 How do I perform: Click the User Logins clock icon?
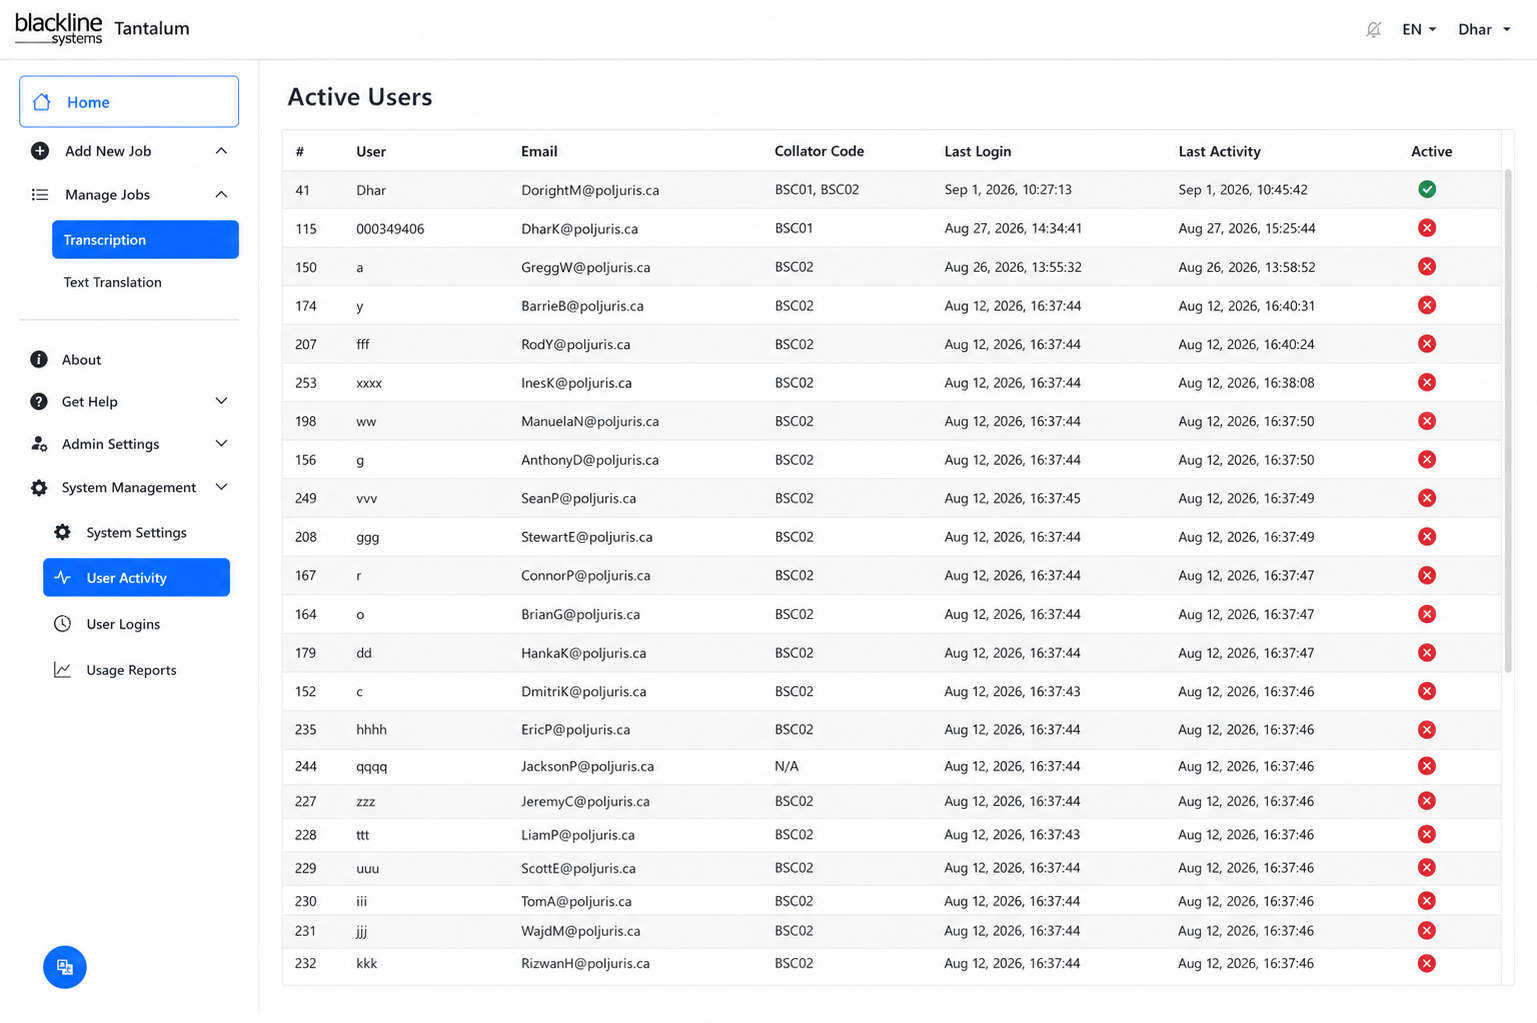click(x=62, y=624)
